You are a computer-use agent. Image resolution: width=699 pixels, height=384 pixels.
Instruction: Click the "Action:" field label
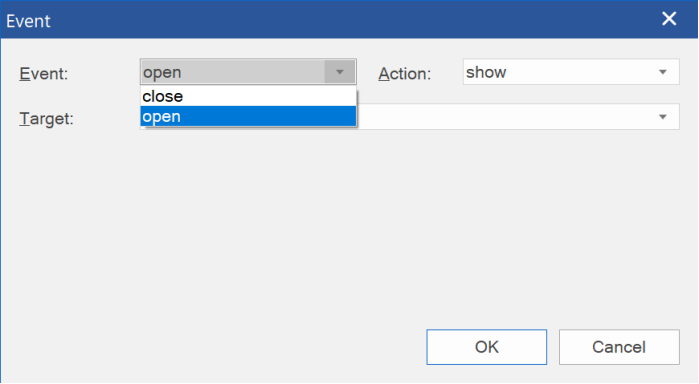pyautogui.click(x=405, y=74)
